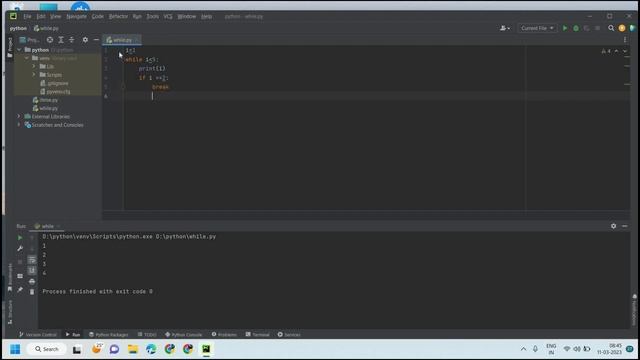
Task: Open run configuration wrench icon in Run panel
Action: click(20, 248)
